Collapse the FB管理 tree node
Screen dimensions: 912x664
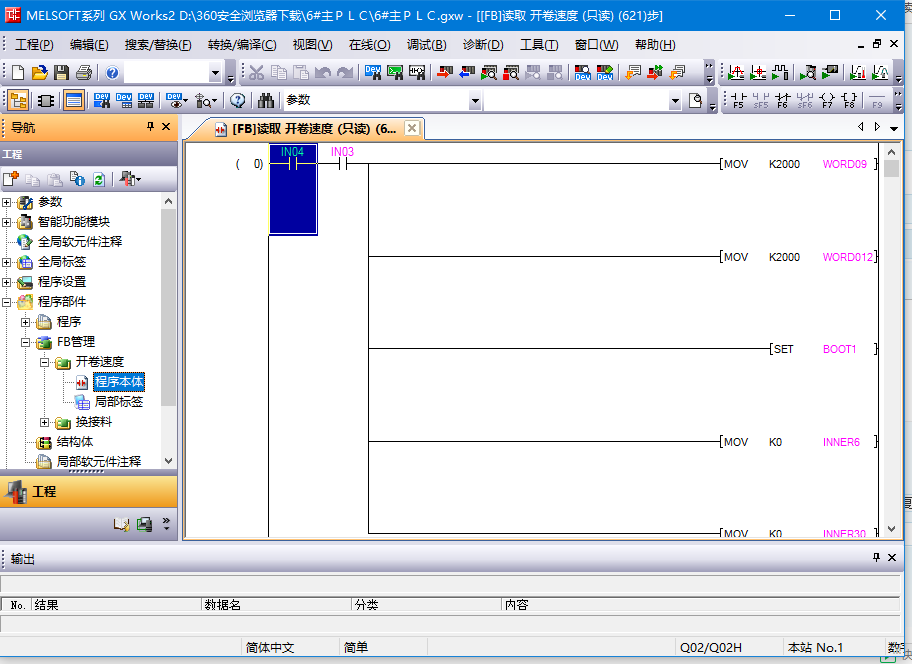click(x=27, y=342)
